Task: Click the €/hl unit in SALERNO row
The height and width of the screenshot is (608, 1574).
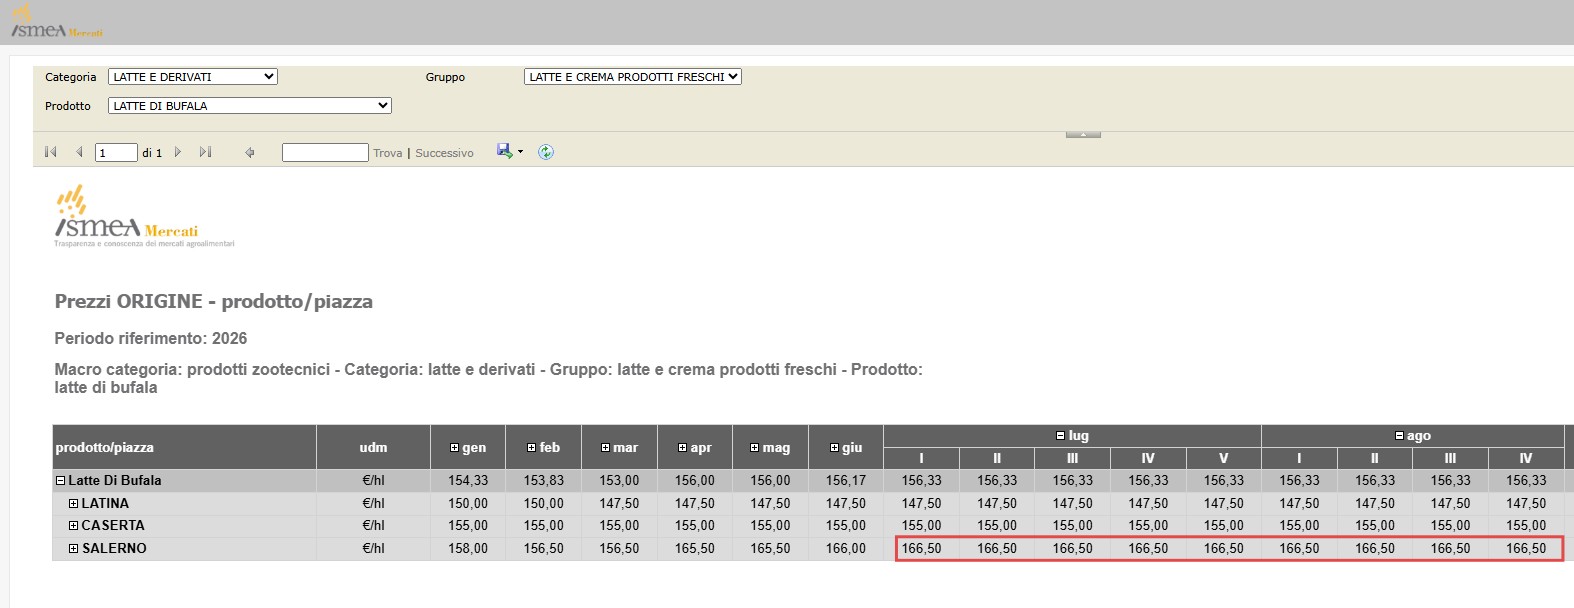Action: coord(373,549)
